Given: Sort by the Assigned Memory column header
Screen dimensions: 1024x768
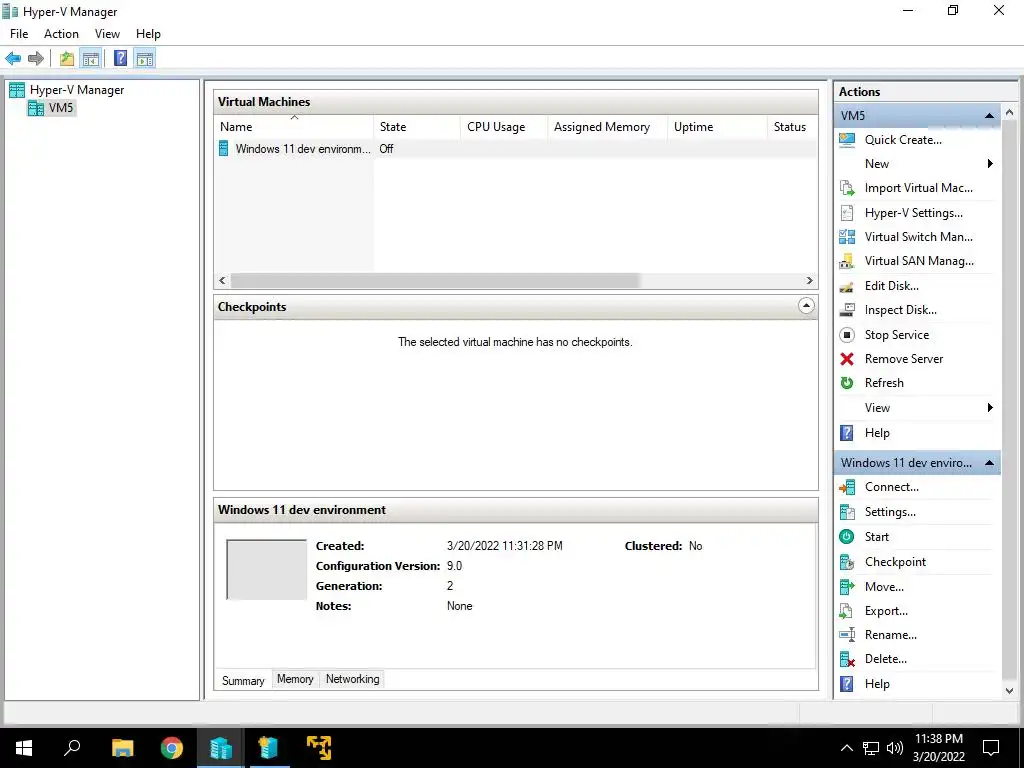Looking at the screenshot, I should coord(608,127).
